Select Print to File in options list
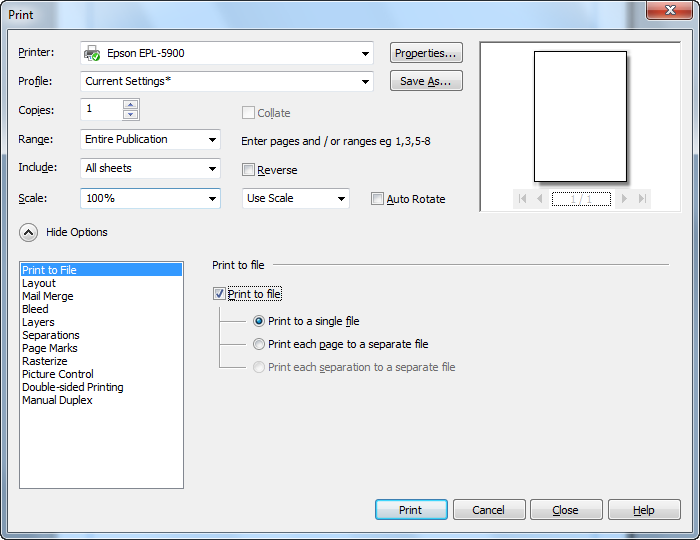This screenshot has height=540, width=700. pyautogui.click(x=101, y=270)
